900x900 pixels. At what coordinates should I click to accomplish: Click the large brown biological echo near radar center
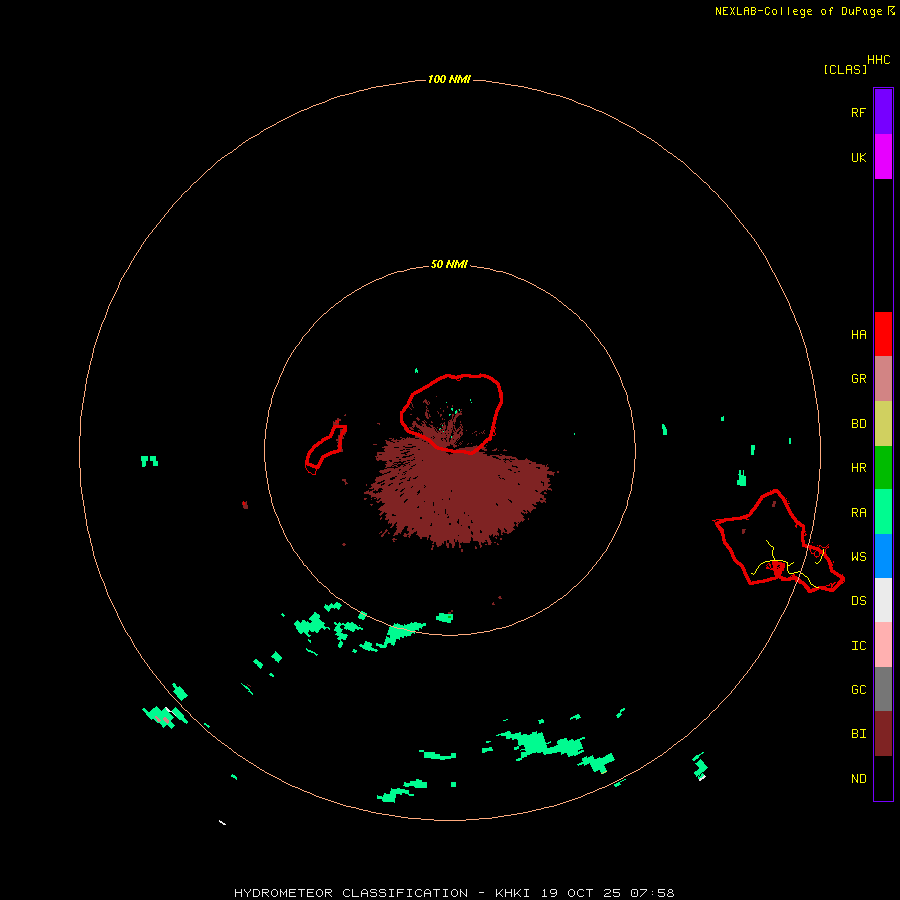click(x=459, y=494)
